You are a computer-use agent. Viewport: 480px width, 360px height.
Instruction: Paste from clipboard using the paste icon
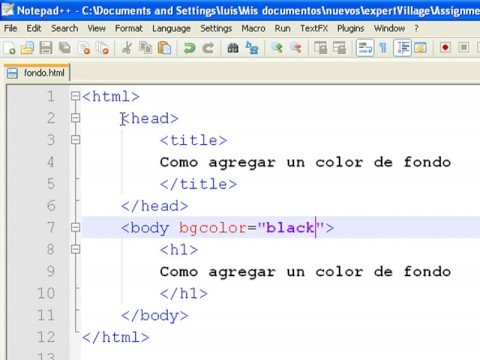164,48
